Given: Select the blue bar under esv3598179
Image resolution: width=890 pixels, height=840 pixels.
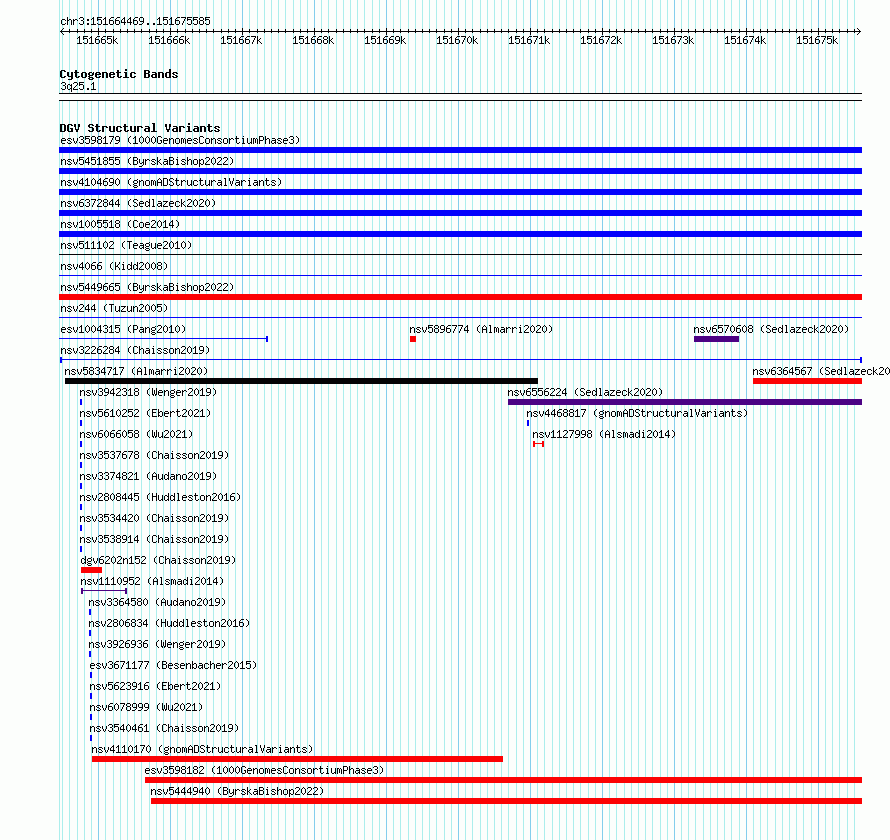Looking at the screenshot, I should (460, 150).
